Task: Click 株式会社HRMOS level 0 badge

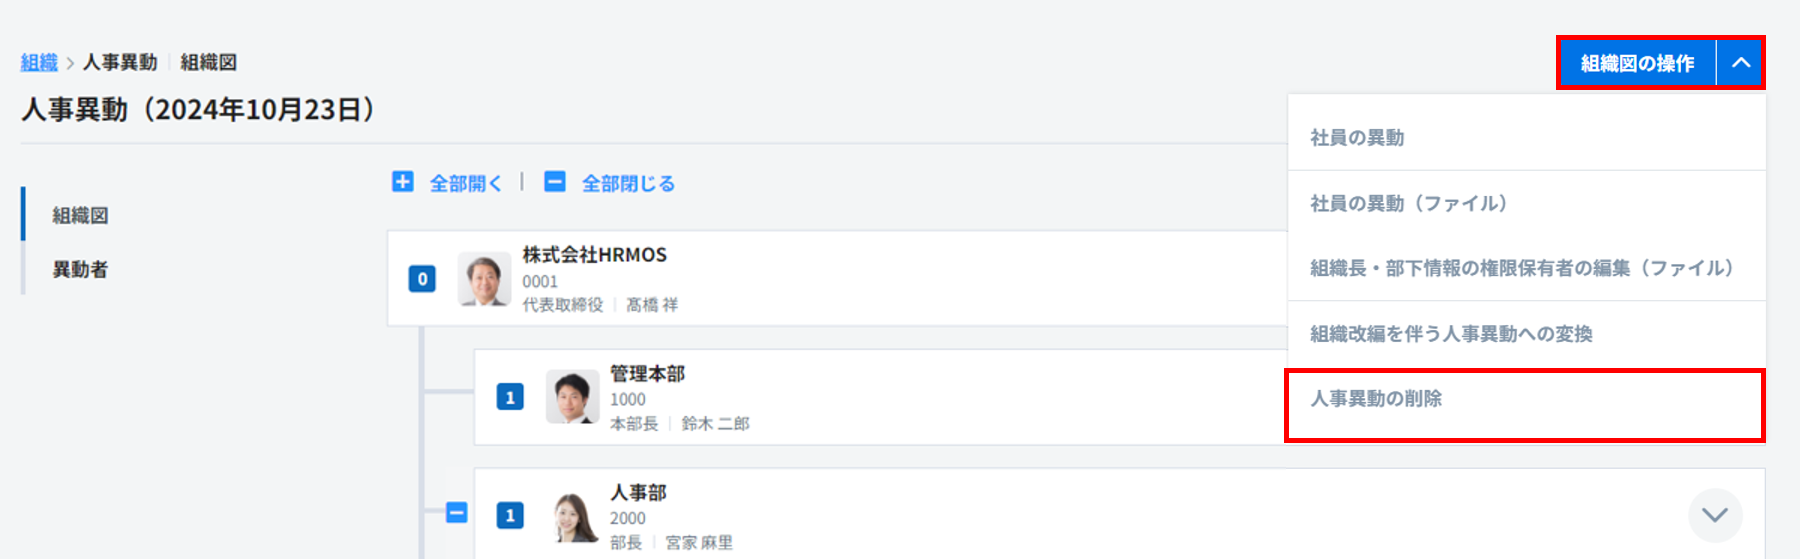Action: pyautogui.click(x=422, y=279)
